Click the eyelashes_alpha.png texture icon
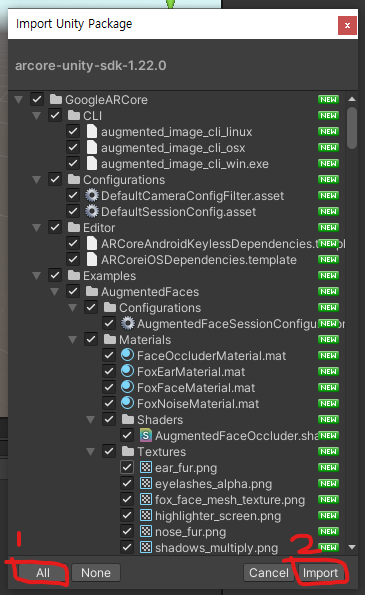This screenshot has height=595, width=365. click(146, 483)
